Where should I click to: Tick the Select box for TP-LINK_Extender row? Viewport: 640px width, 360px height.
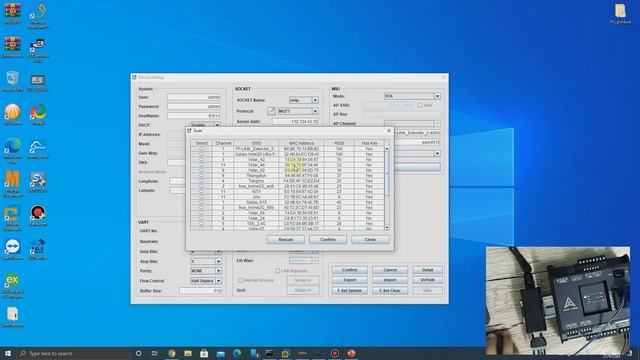(x=201, y=149)
